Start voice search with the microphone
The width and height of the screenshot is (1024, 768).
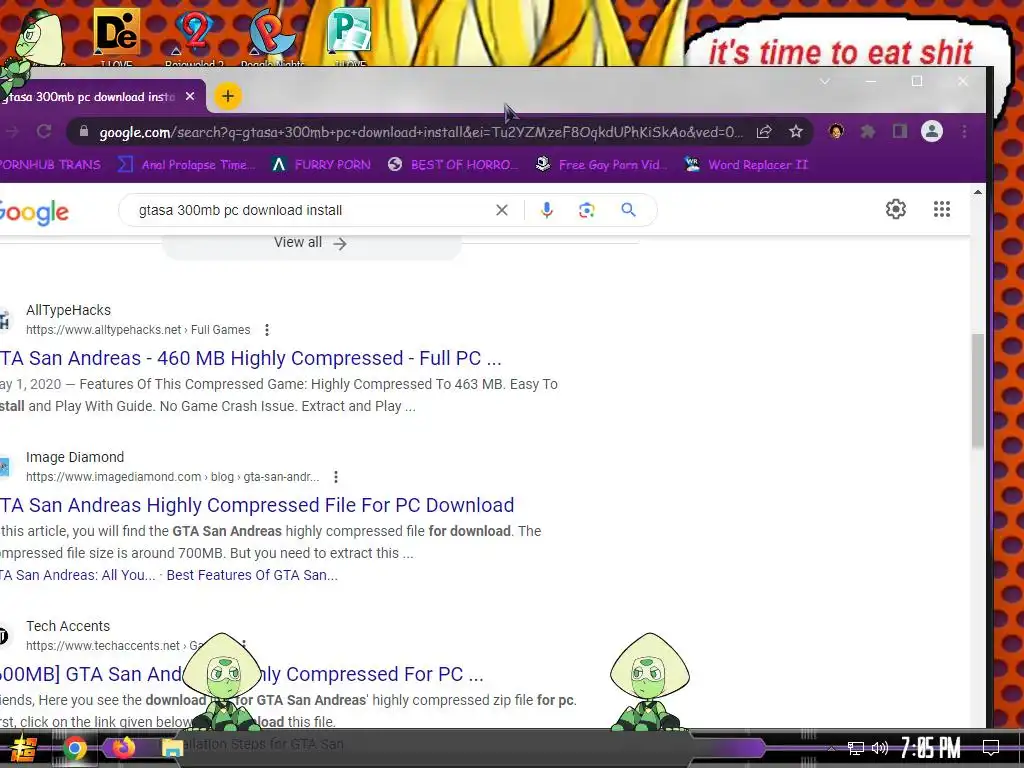click(x=547, y=210)
